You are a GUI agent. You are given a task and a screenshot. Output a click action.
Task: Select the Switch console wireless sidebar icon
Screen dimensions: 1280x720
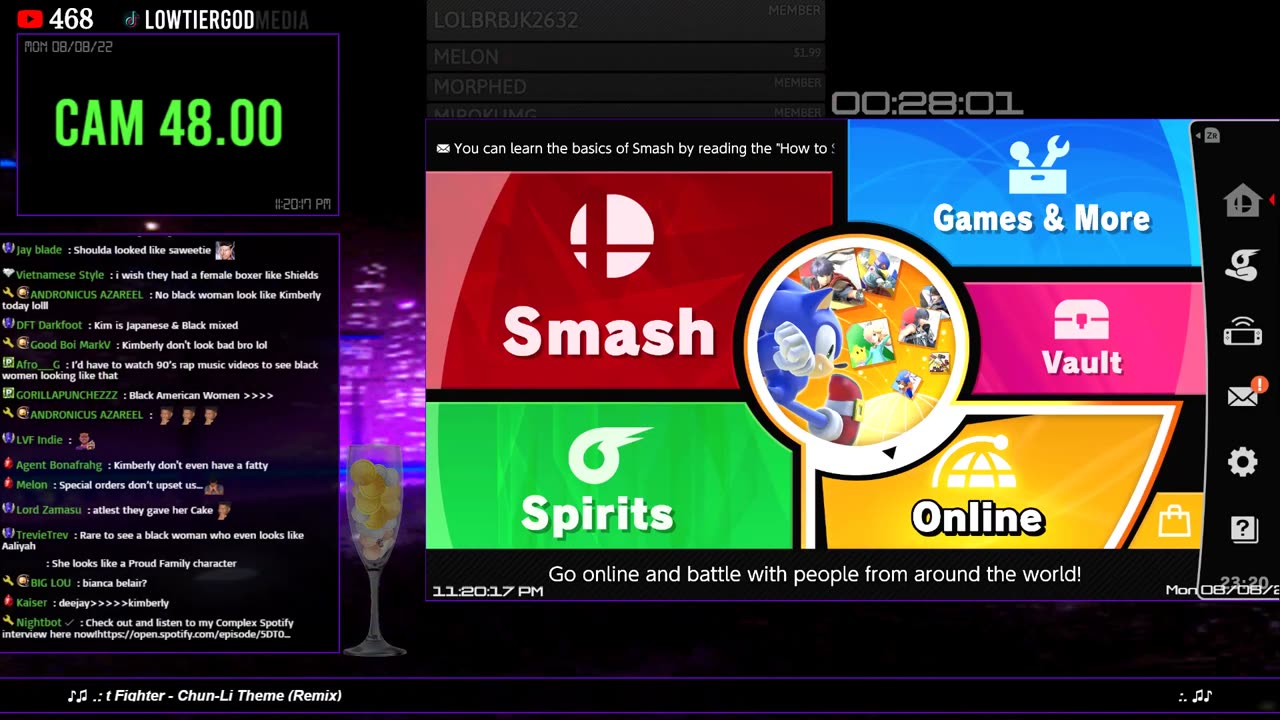pos(1242,331)
